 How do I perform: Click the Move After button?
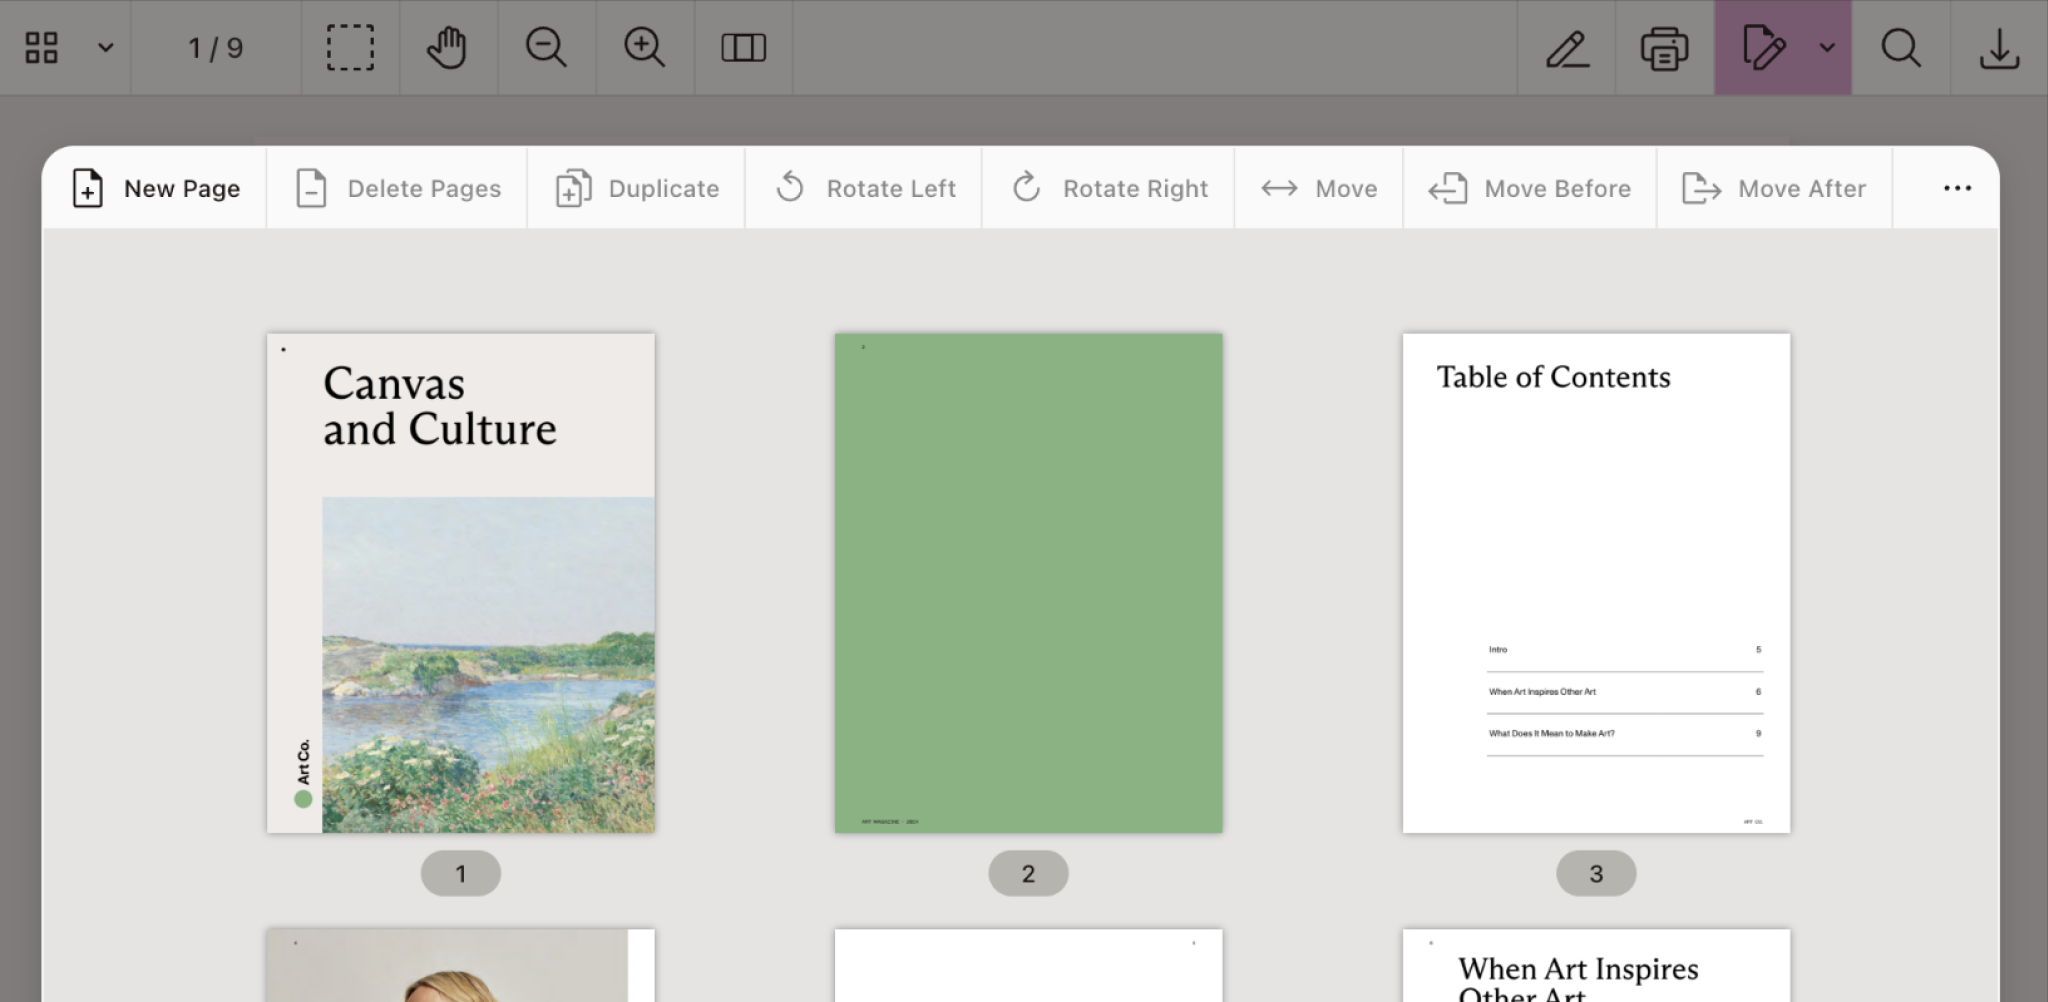pos(1774,188)
